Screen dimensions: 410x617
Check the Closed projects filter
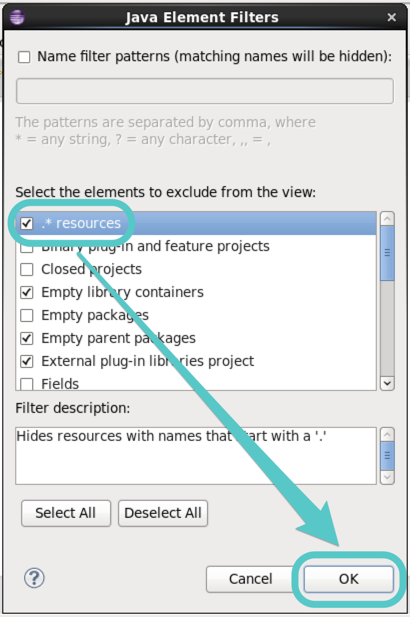(x=26, y=270)
